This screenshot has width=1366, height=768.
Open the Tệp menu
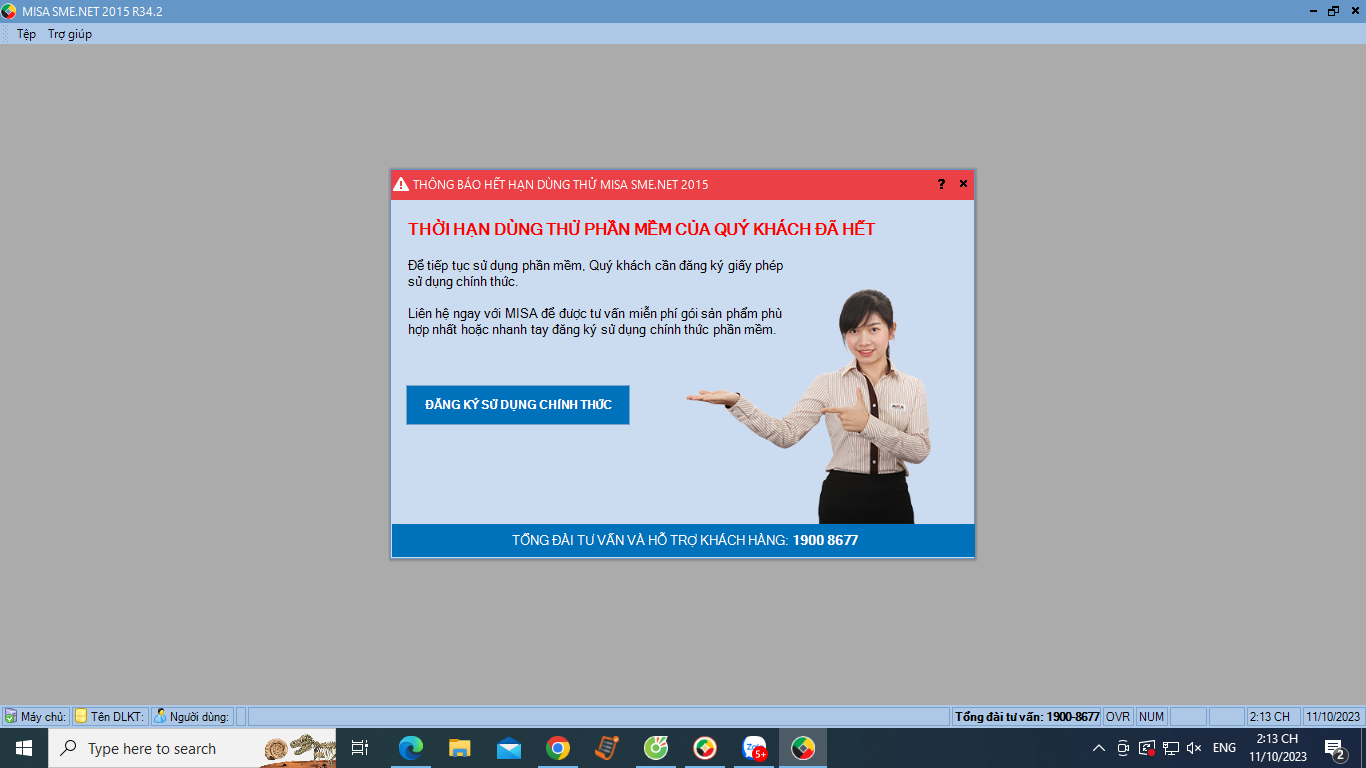click(x=26, y=34)
